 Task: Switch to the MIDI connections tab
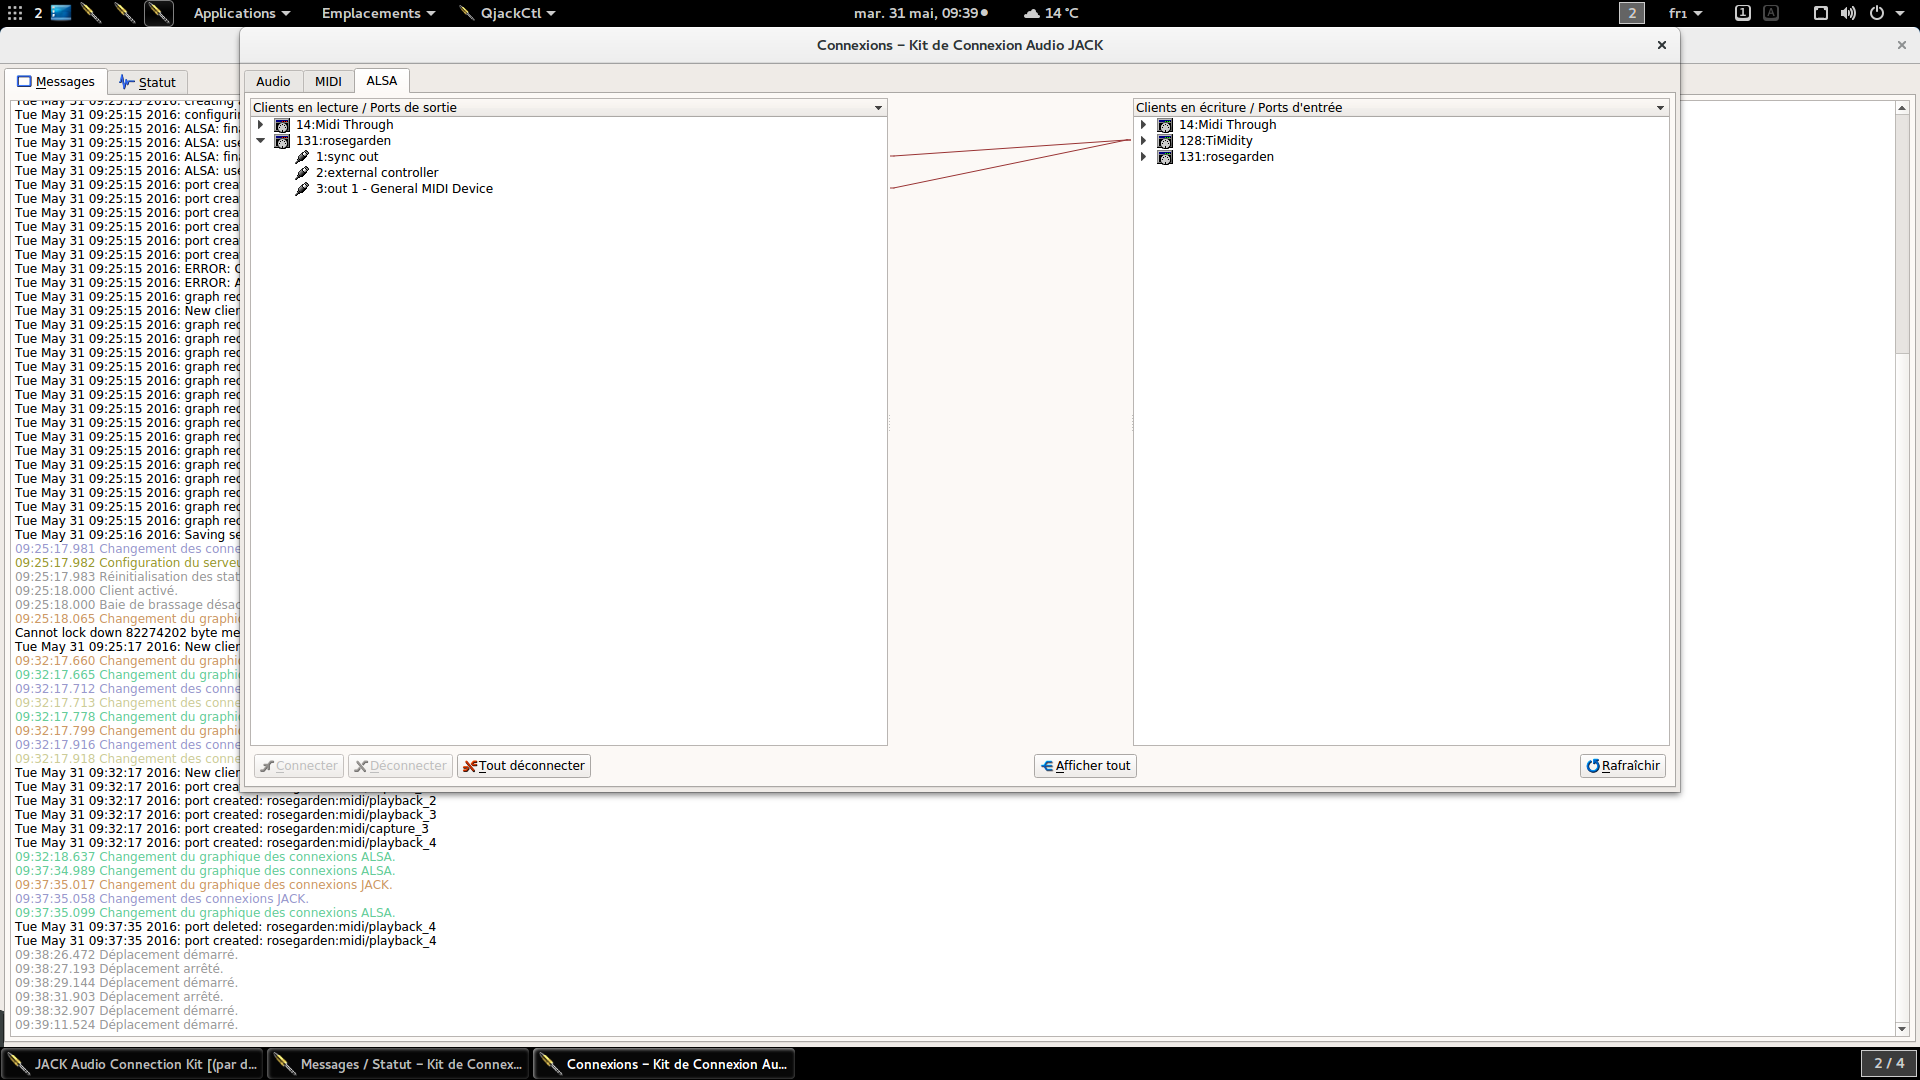[328, 82]
